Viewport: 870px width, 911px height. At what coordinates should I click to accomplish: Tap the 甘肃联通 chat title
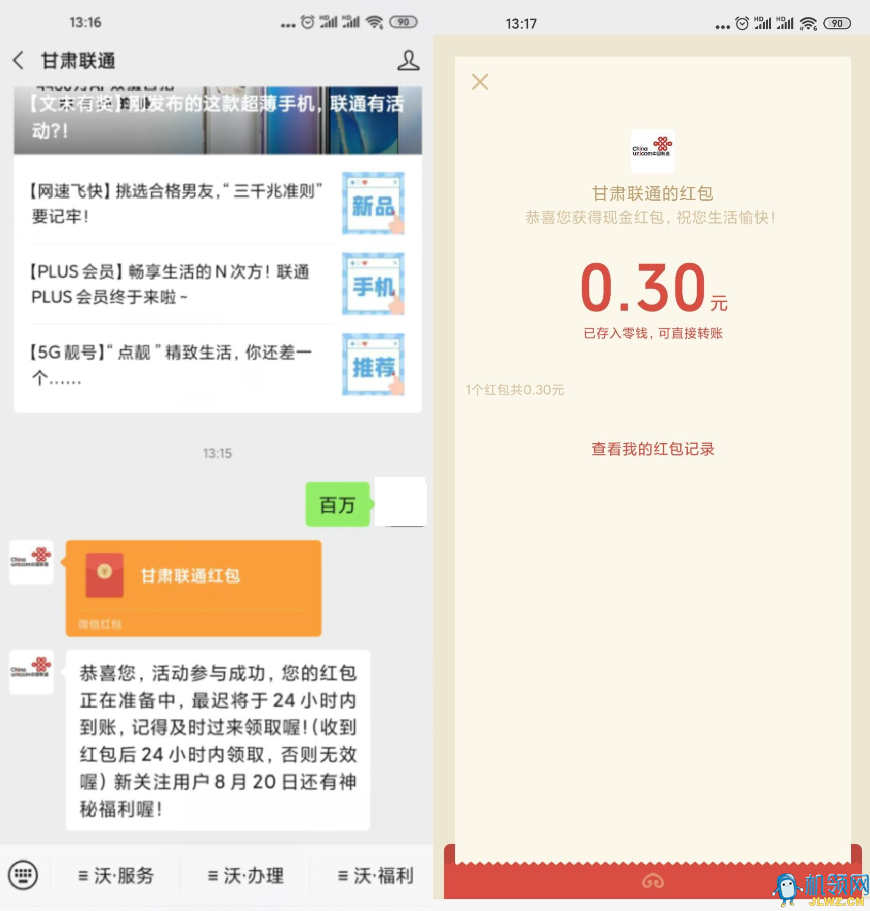click(78, 60)
